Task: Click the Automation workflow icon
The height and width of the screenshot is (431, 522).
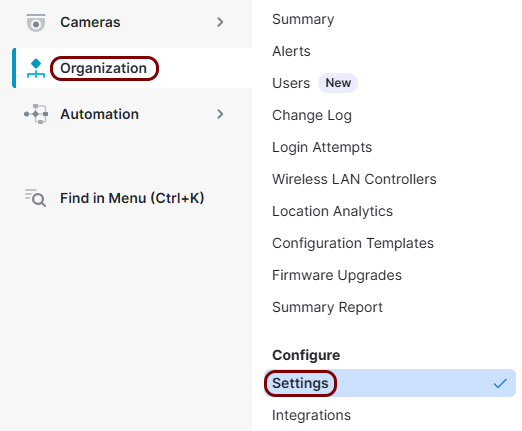Action: point(36,114)
